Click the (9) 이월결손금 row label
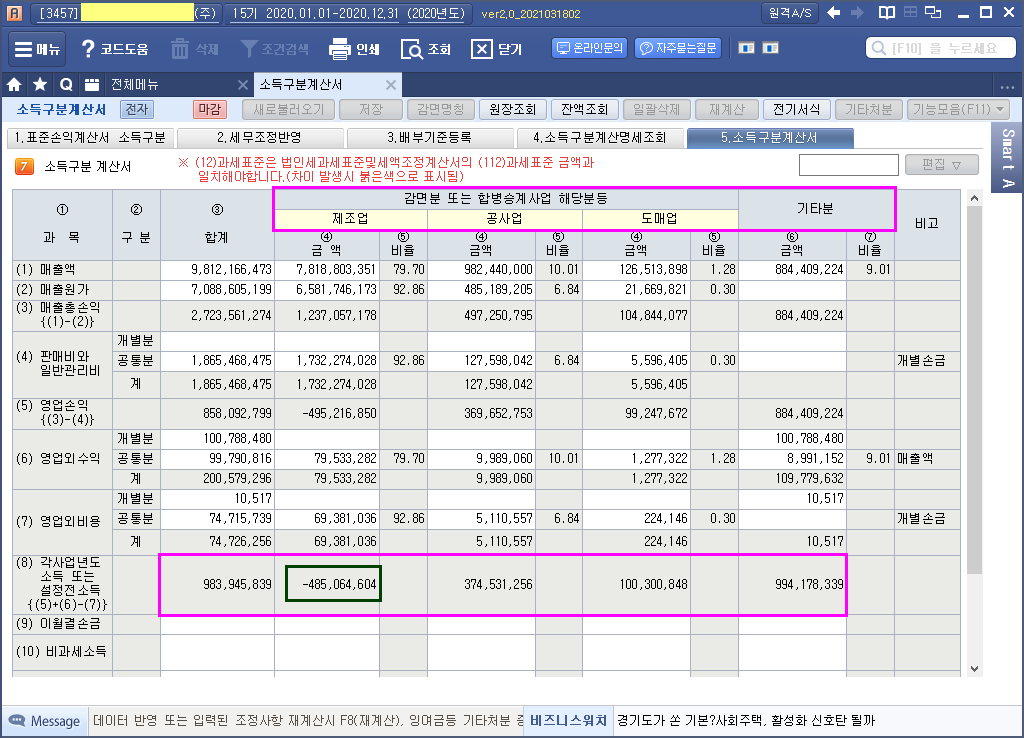Image resolution: width=1024 pixels, height=738 pixels. 63,624
